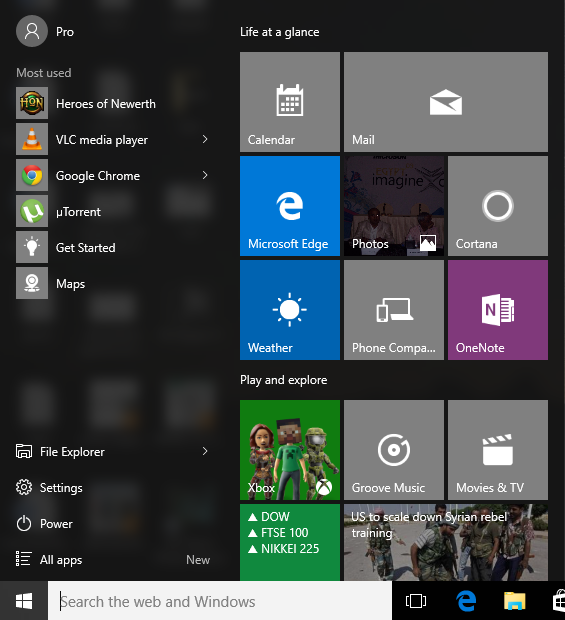Open the Photos live tile

(x=394, y=206)
